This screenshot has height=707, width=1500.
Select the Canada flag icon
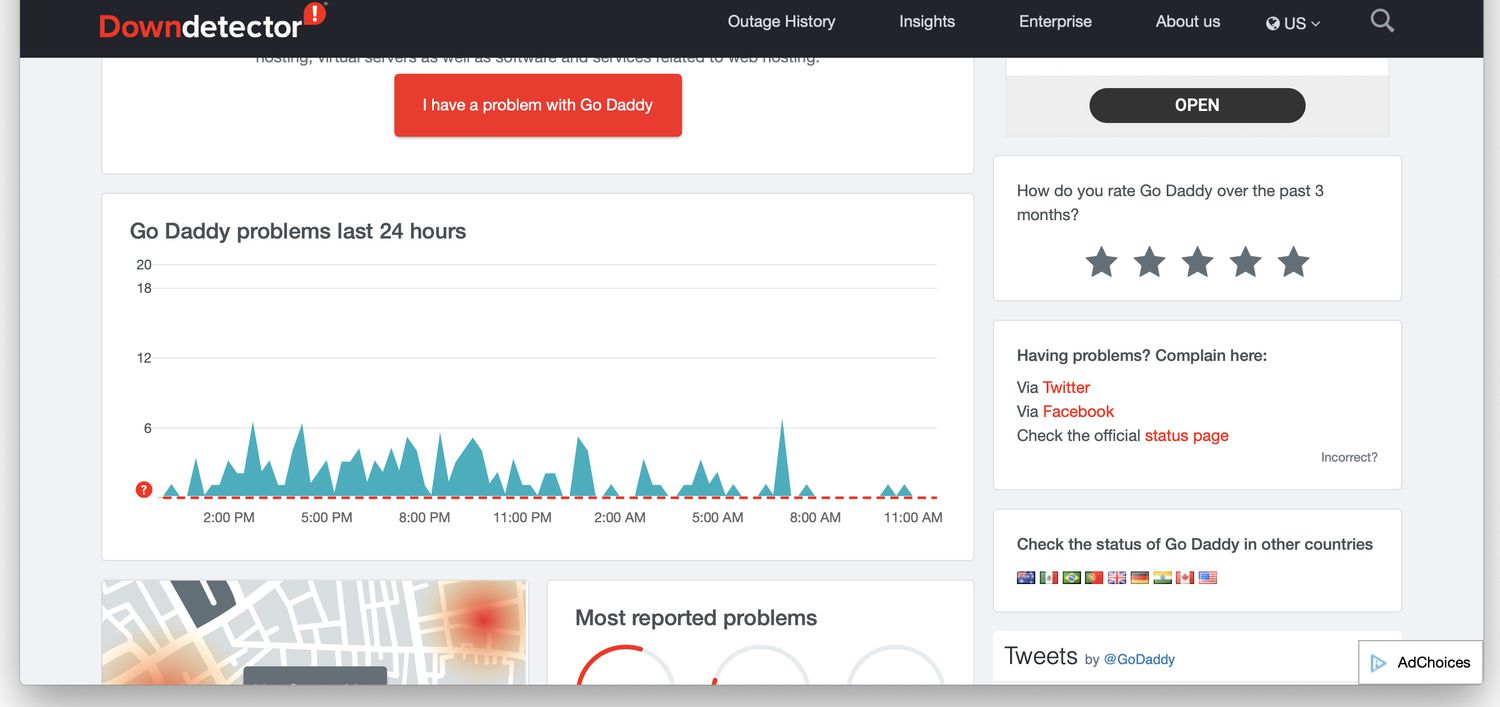(x=1185, y=578)
